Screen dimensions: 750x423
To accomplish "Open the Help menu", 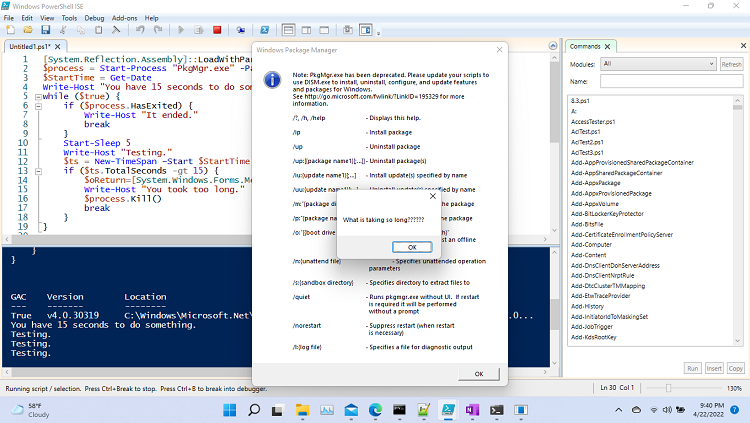I will click(x=151, y=18).
